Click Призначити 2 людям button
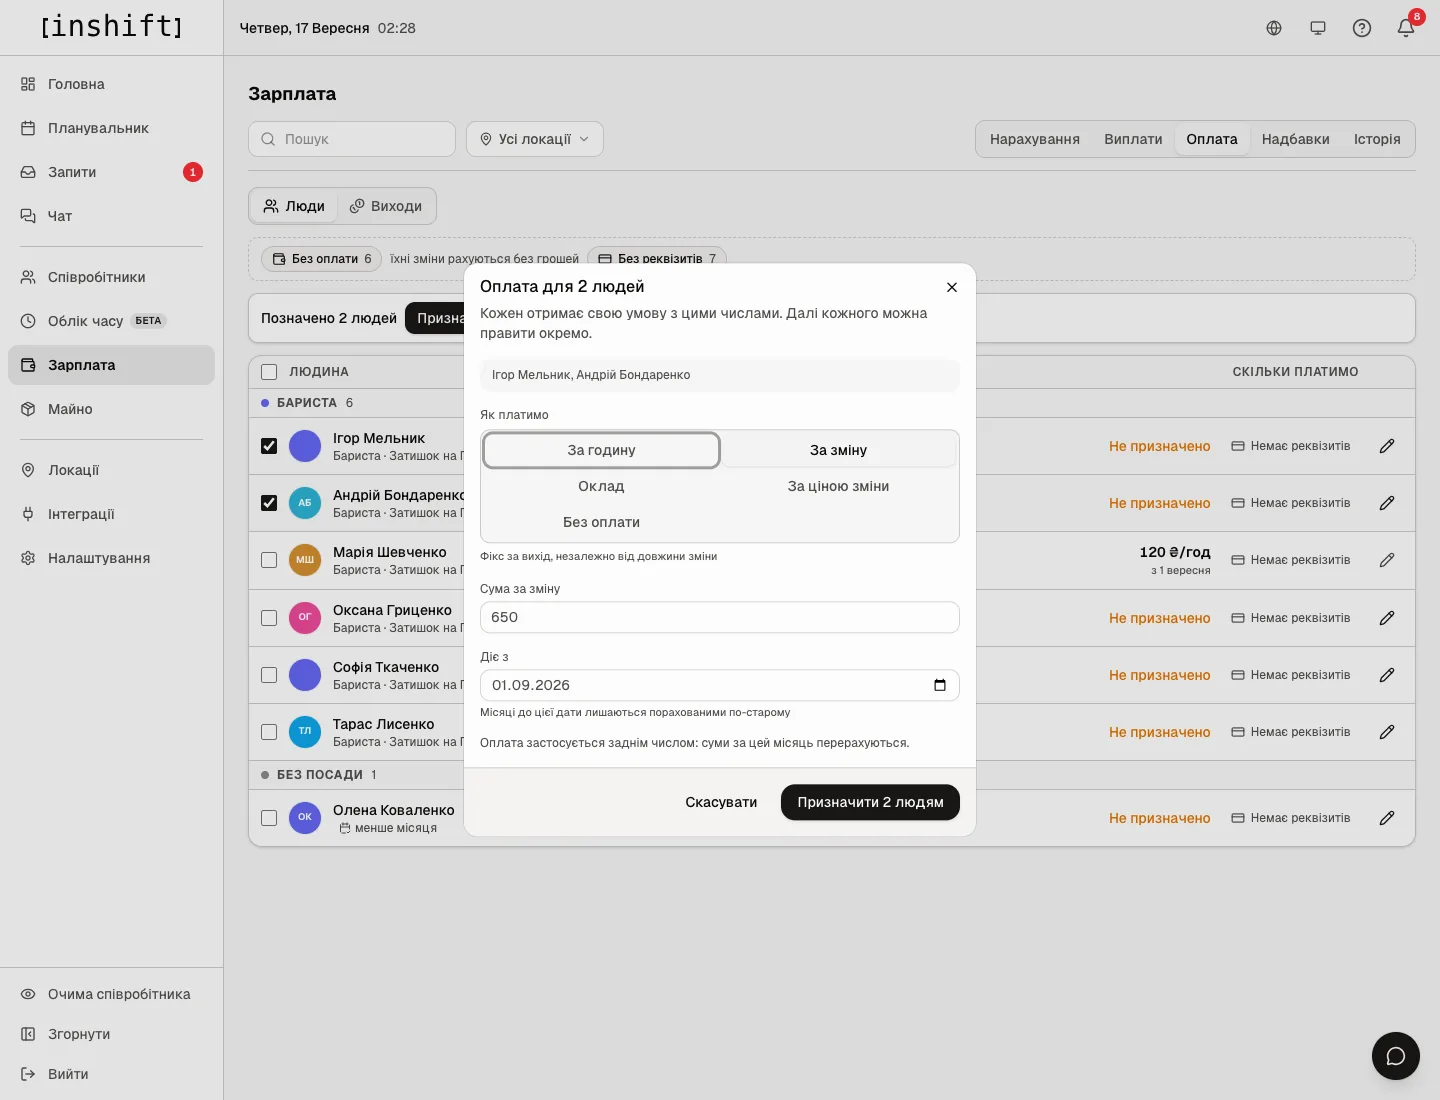Screen dimensions: 1440x1100 click(870, 802)
